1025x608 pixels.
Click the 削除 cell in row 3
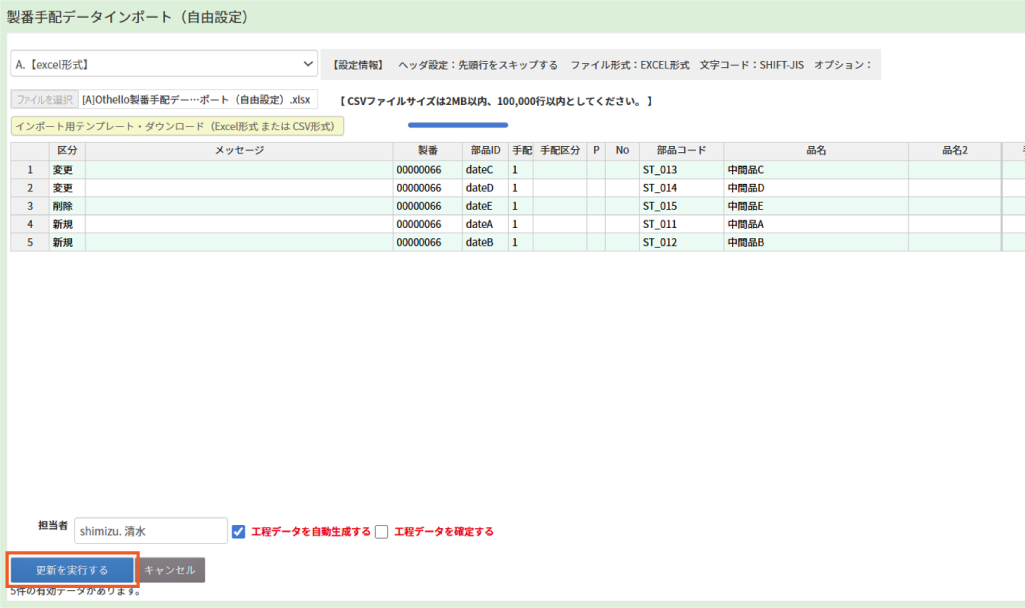[67, 206]
